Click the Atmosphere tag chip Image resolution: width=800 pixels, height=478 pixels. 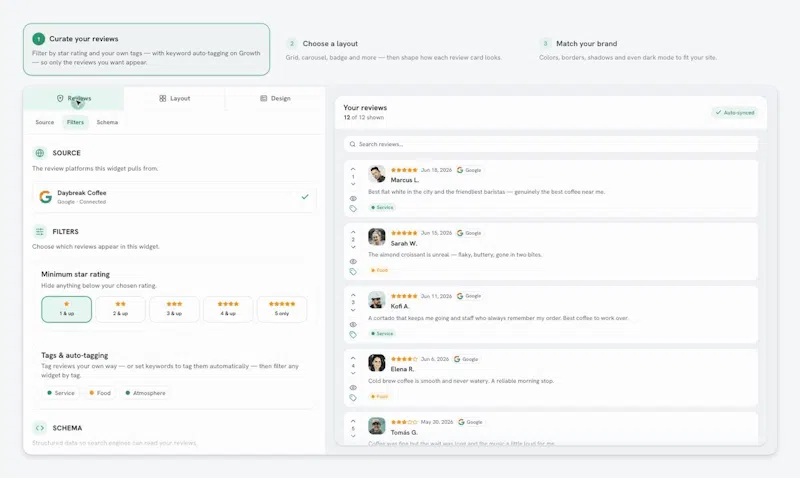pyautogui.click(x=145, y=393)
